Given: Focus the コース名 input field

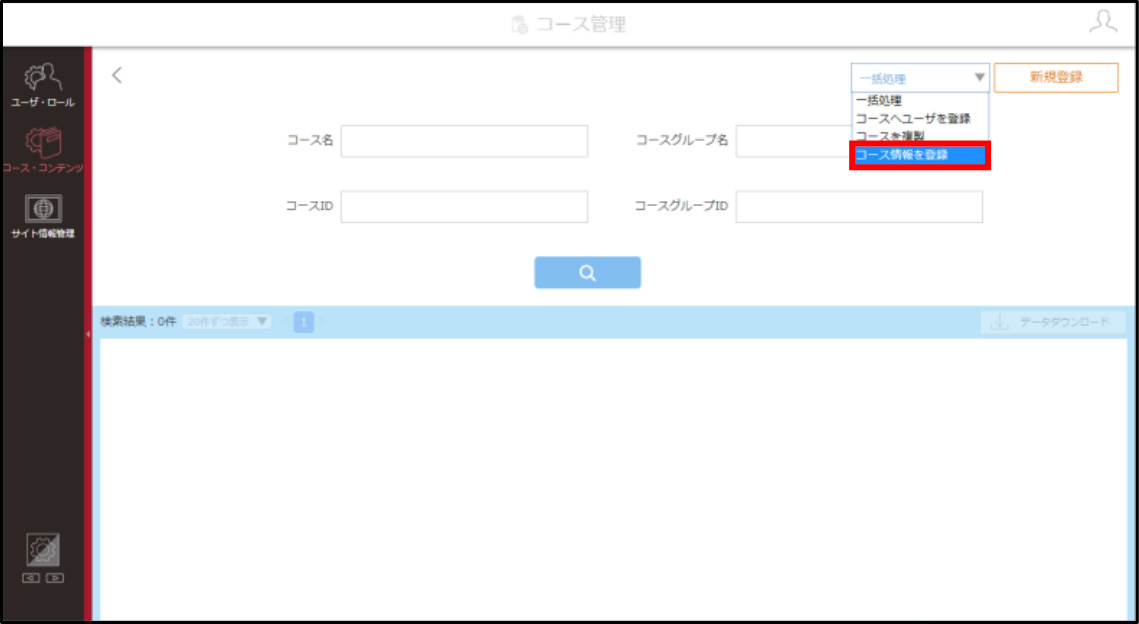Looking at the screenshot, I should coord(464,141).
